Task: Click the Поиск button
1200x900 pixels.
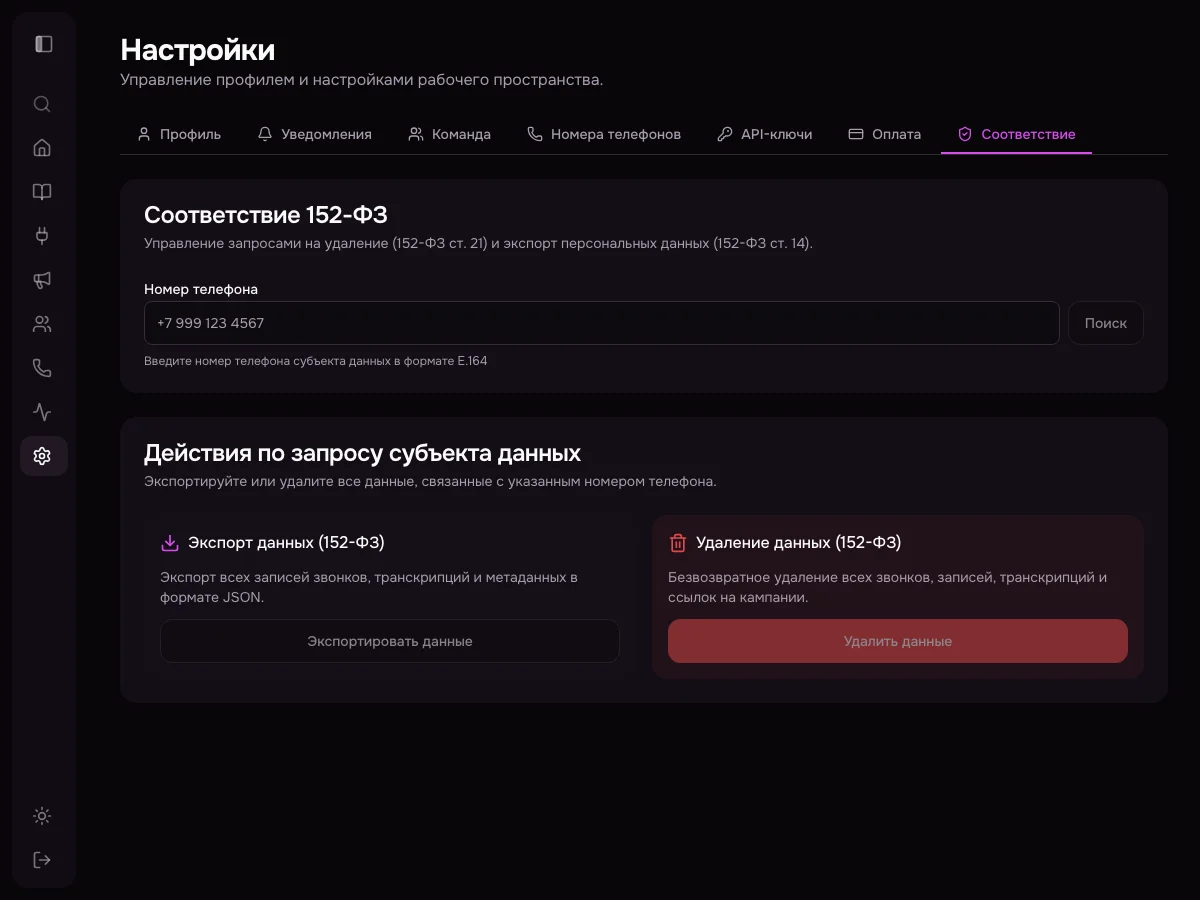Action: 1105,322
